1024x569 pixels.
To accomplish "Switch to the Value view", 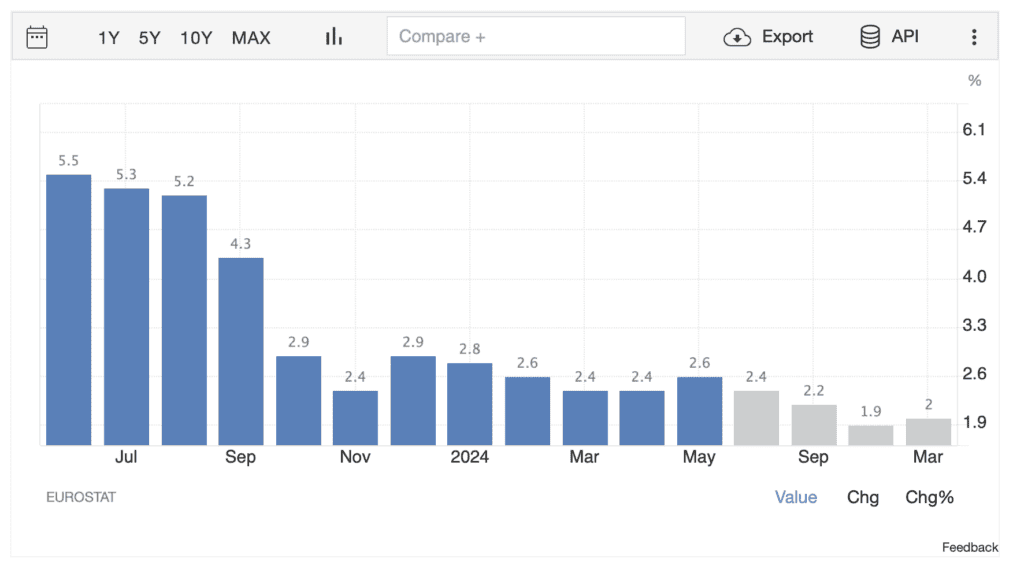I will (x=795, y=497).
